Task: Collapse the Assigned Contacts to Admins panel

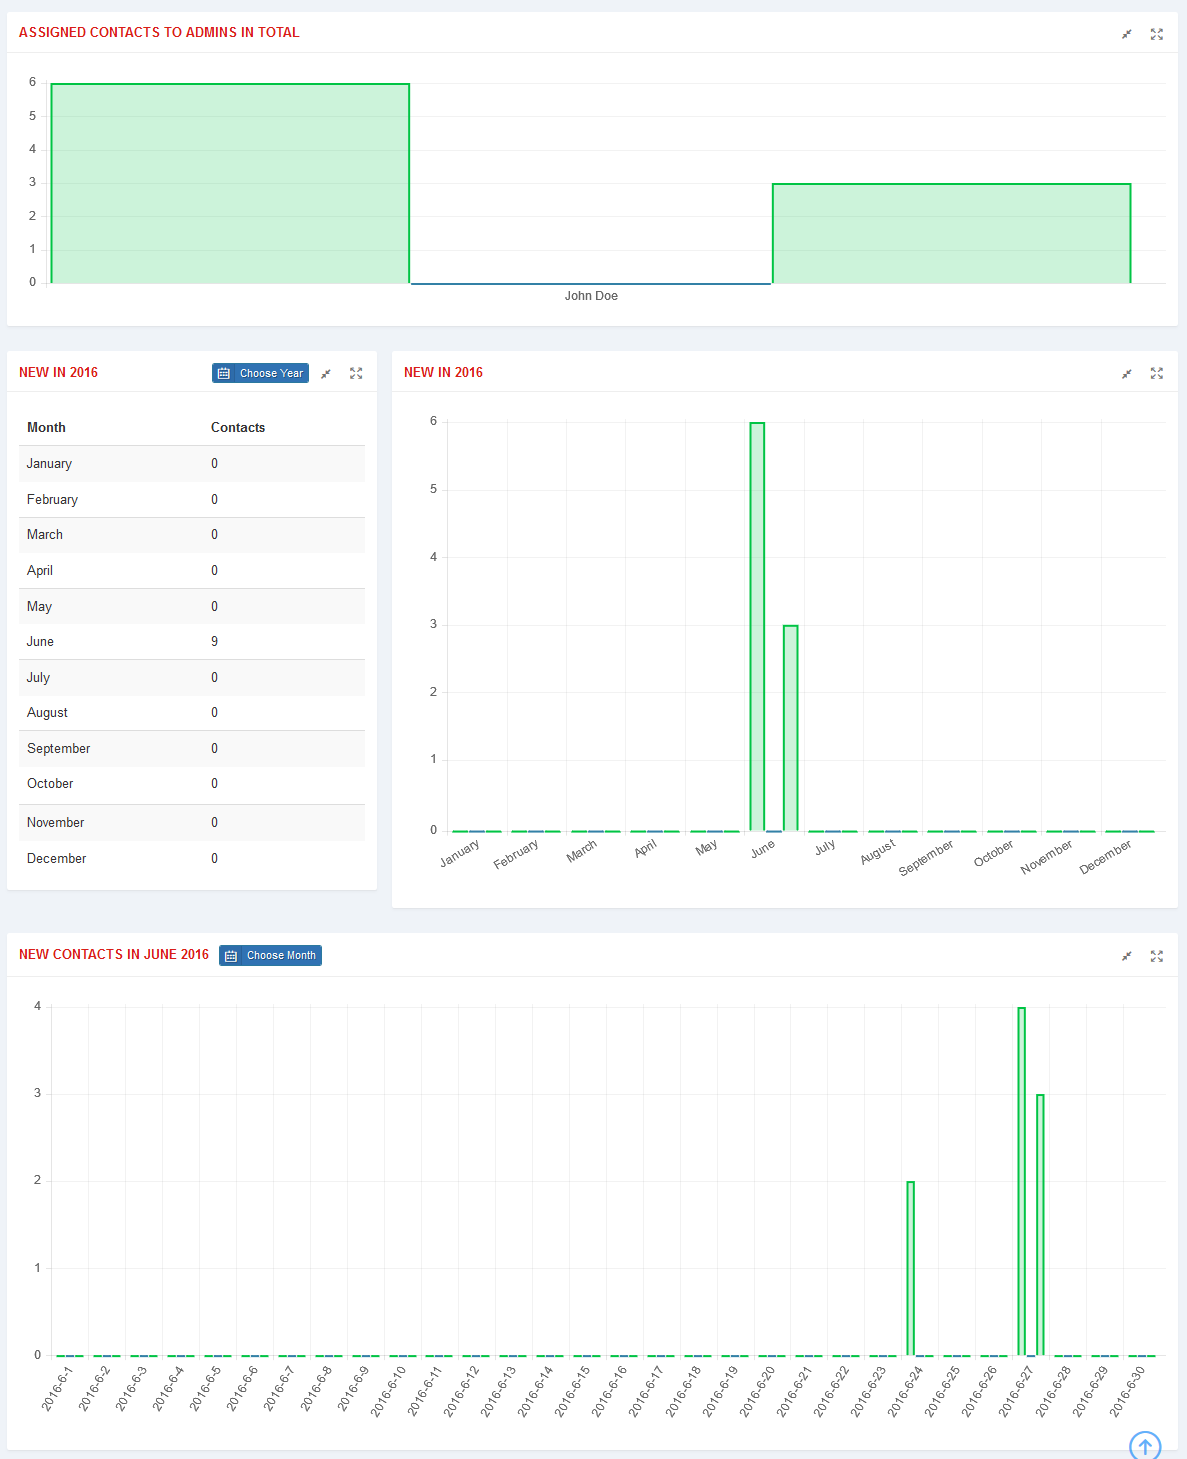Action: [1127, 34]
